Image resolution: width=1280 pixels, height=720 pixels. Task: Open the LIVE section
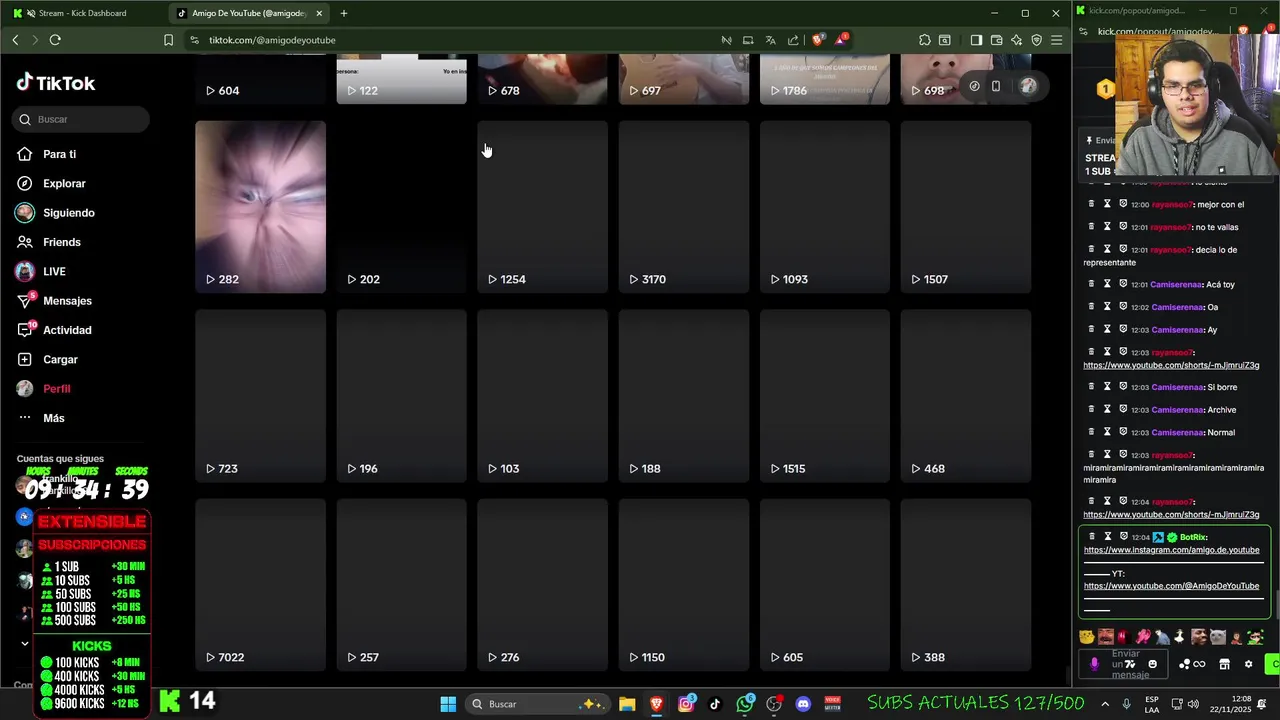54,271
